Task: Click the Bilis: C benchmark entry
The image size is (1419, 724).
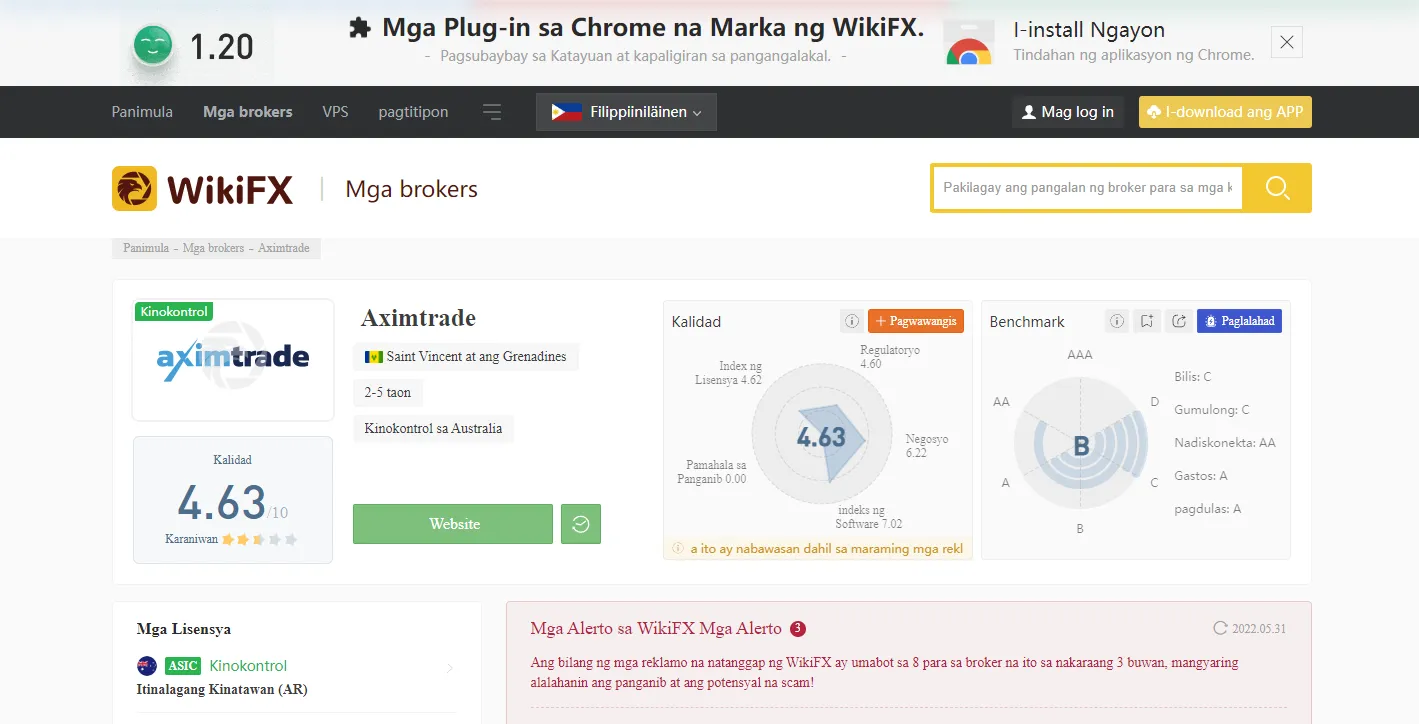Action: pos(1193,377)
